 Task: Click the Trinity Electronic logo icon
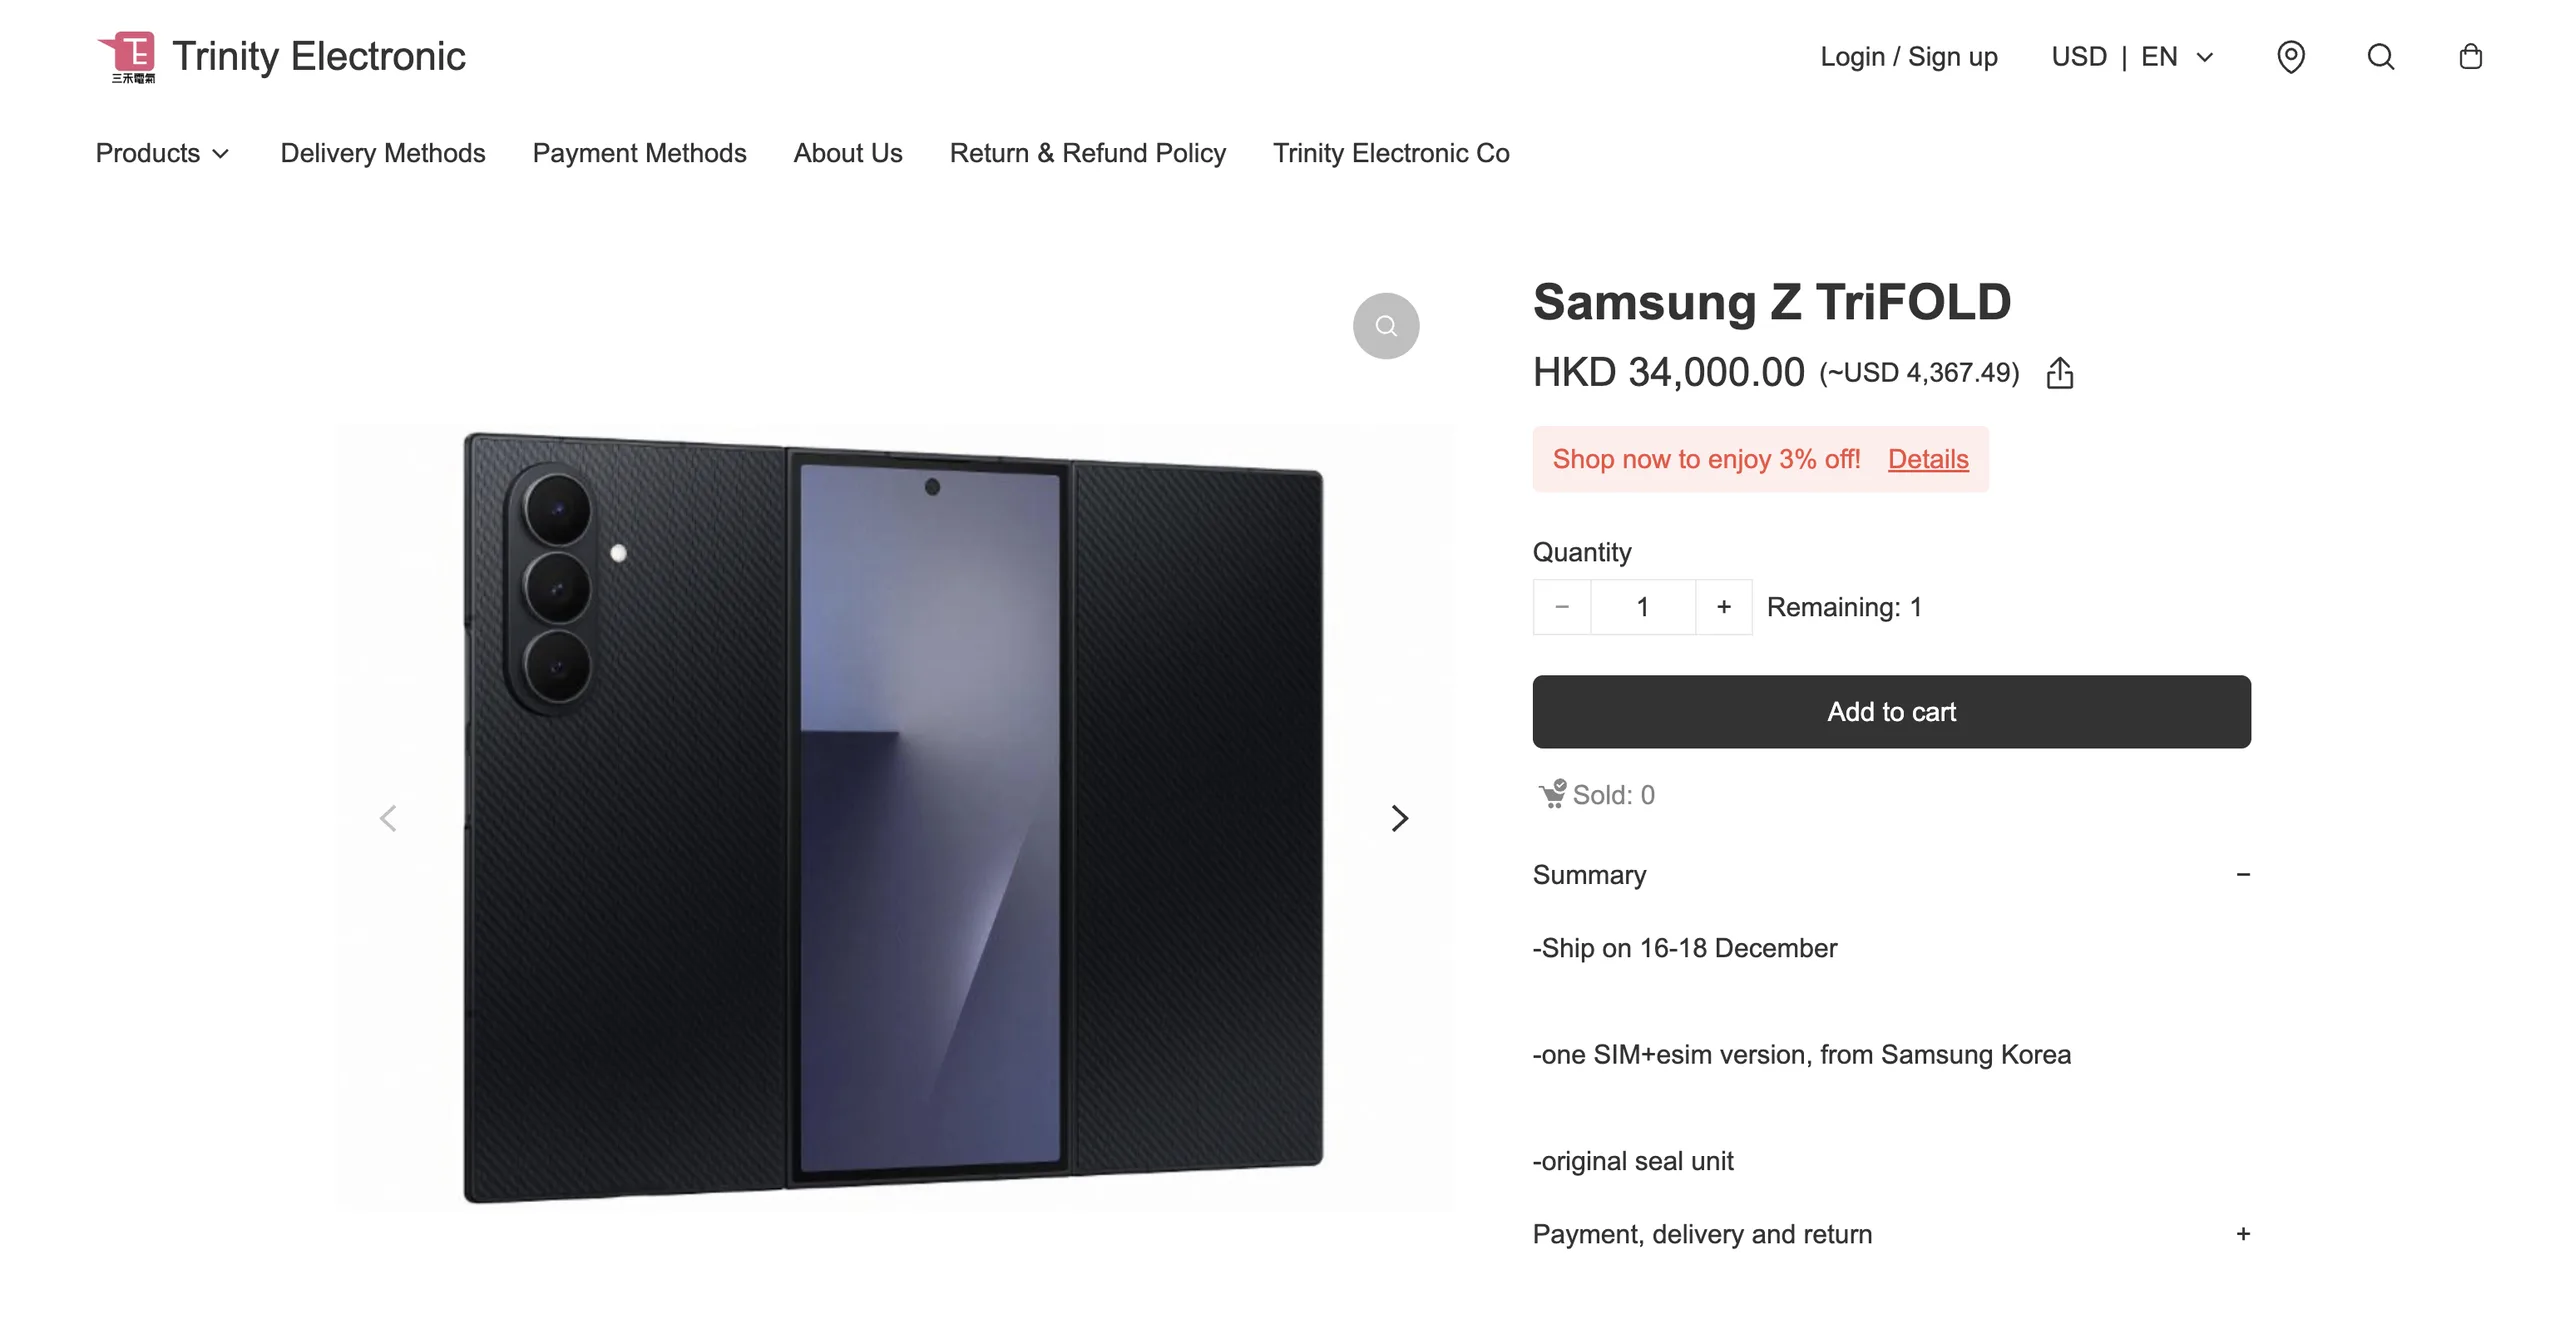click(x=129, y=56)
